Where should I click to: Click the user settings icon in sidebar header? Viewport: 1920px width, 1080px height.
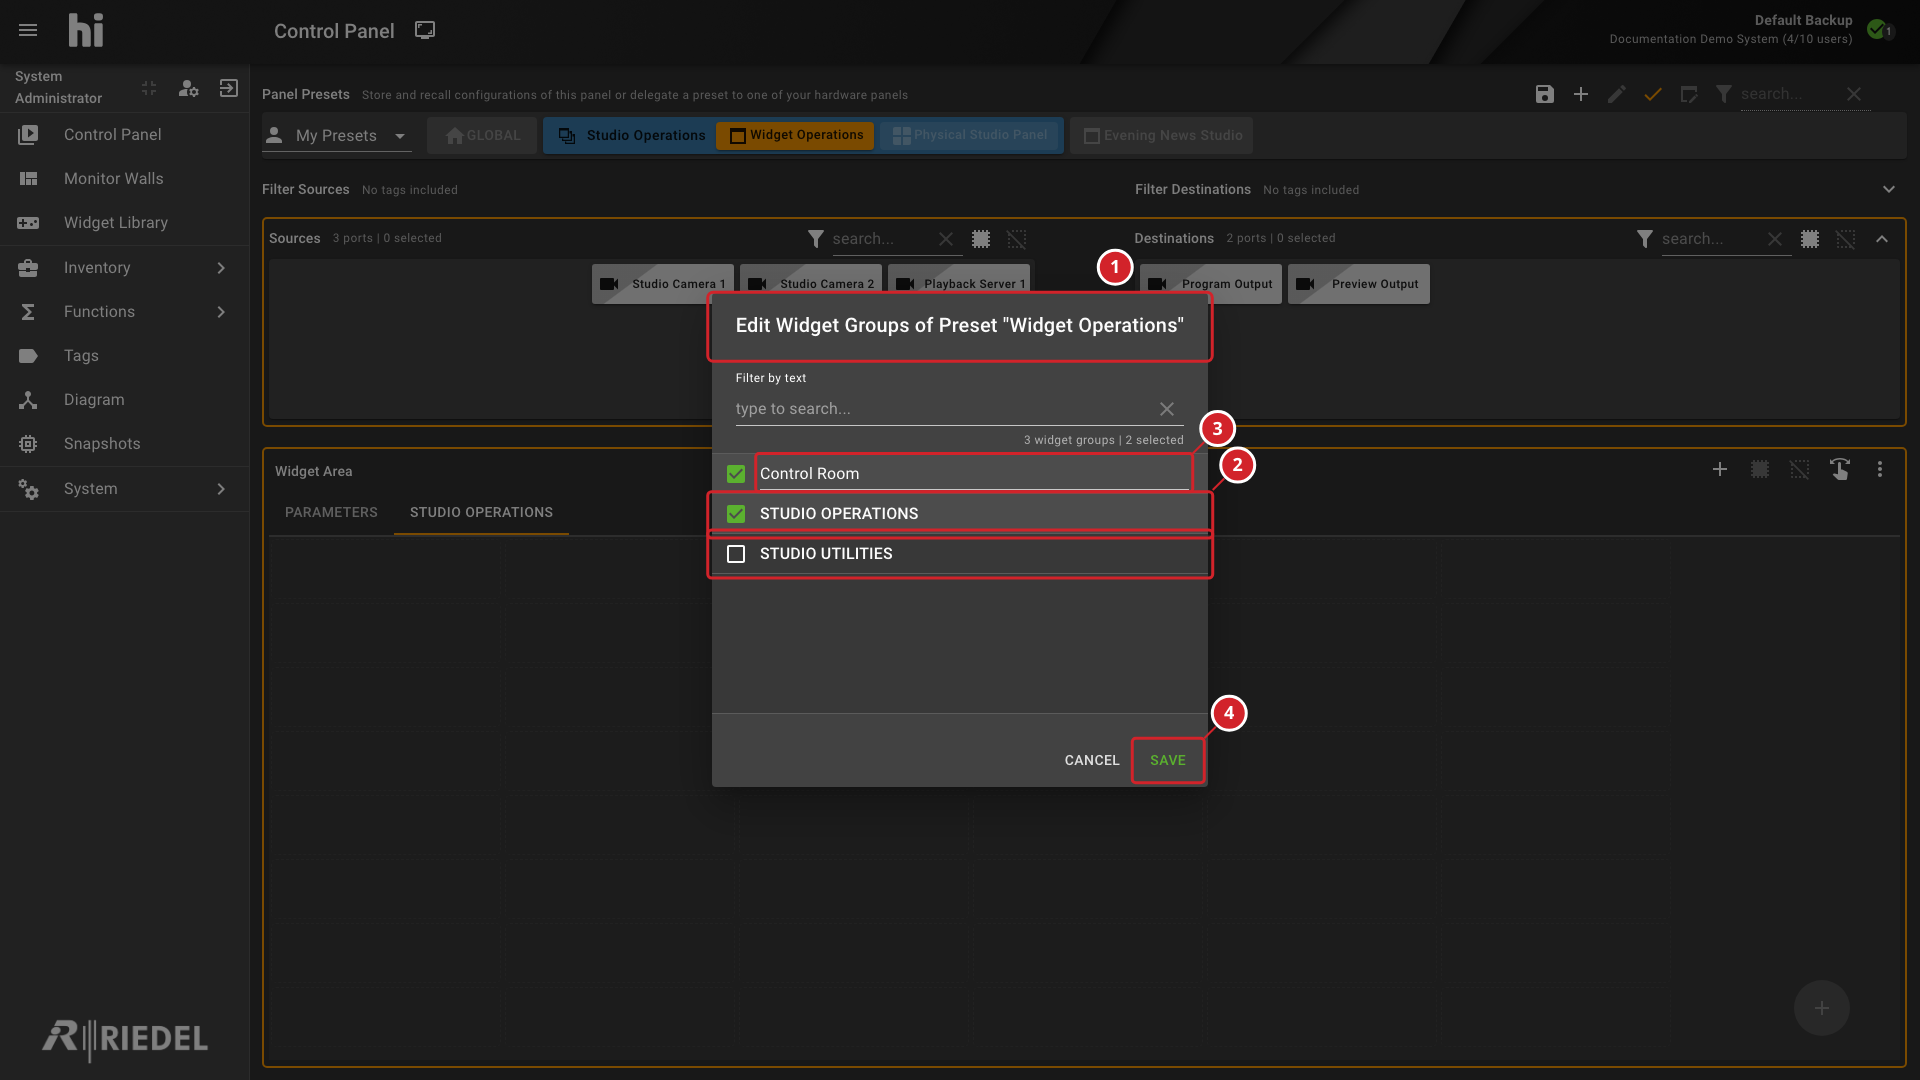coord(188,88)
